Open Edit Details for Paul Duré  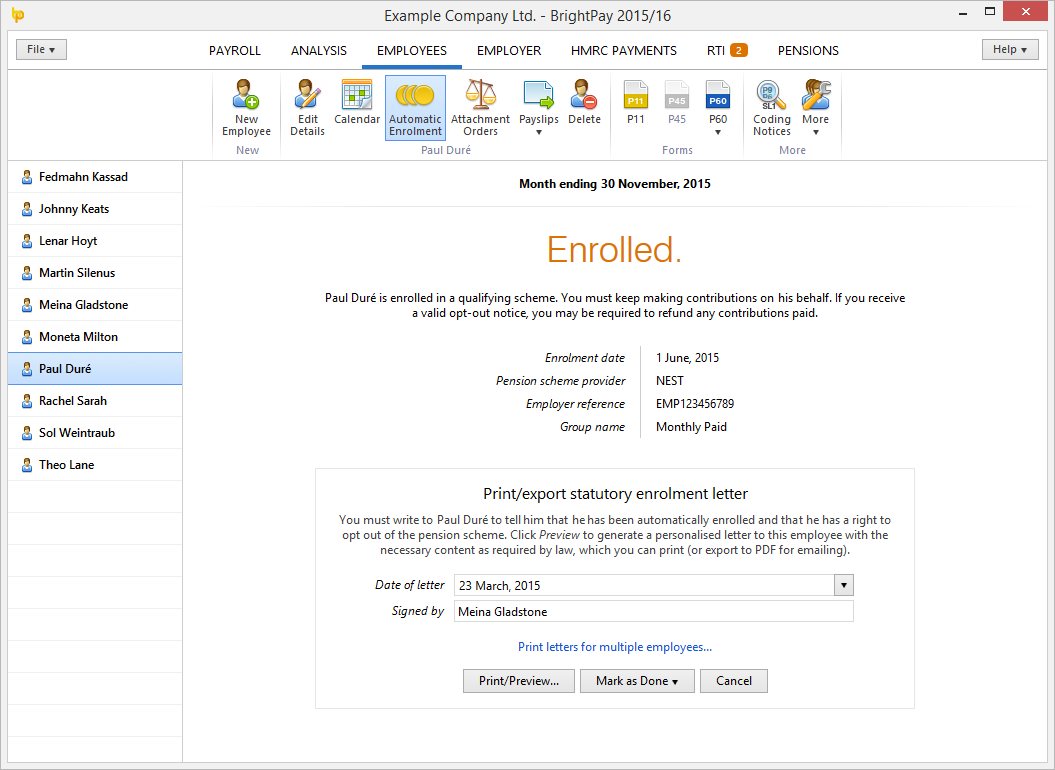point(307,108)
